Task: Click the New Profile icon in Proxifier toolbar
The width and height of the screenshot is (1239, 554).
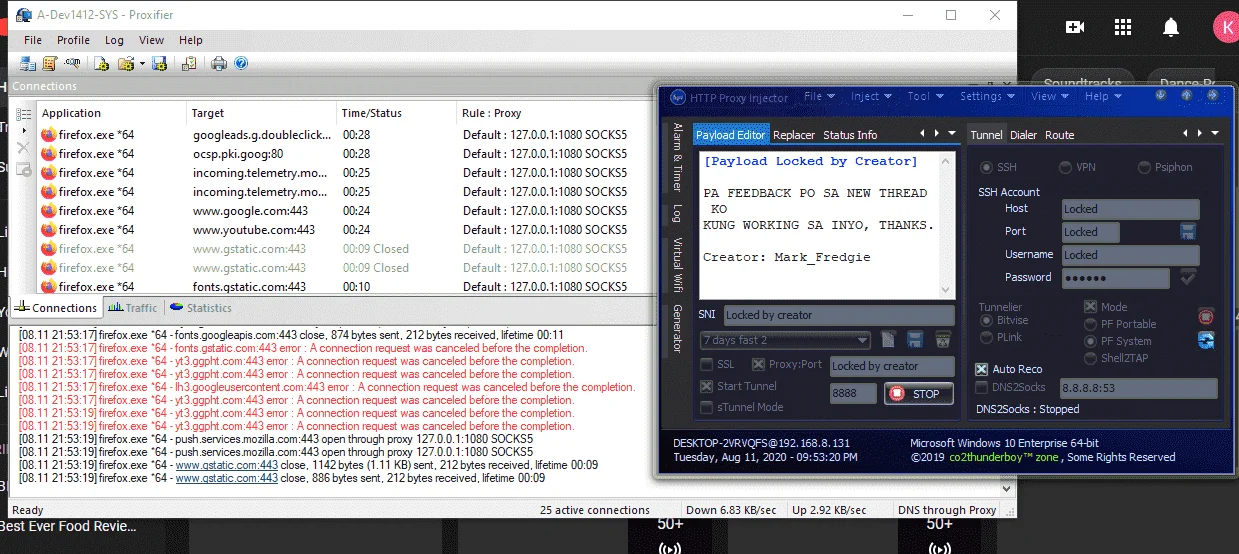Action: (x=101, y=63)
